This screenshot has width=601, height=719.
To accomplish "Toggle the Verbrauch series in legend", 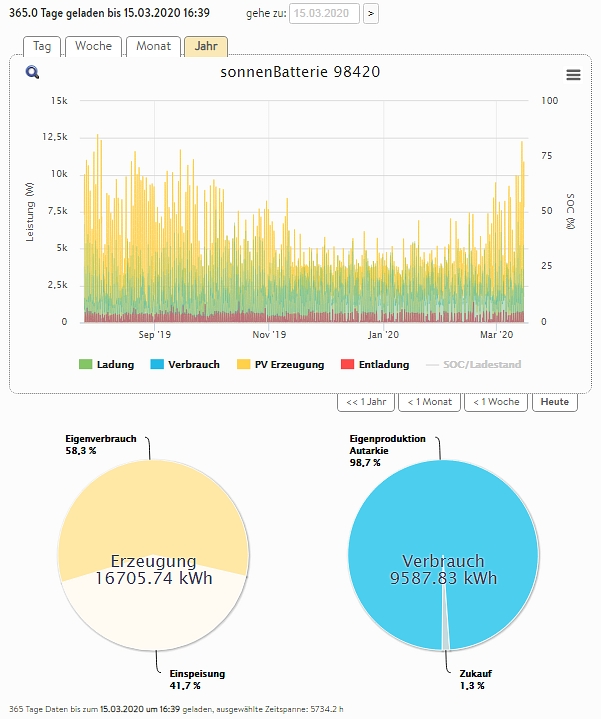I will [x=185, y=365].
